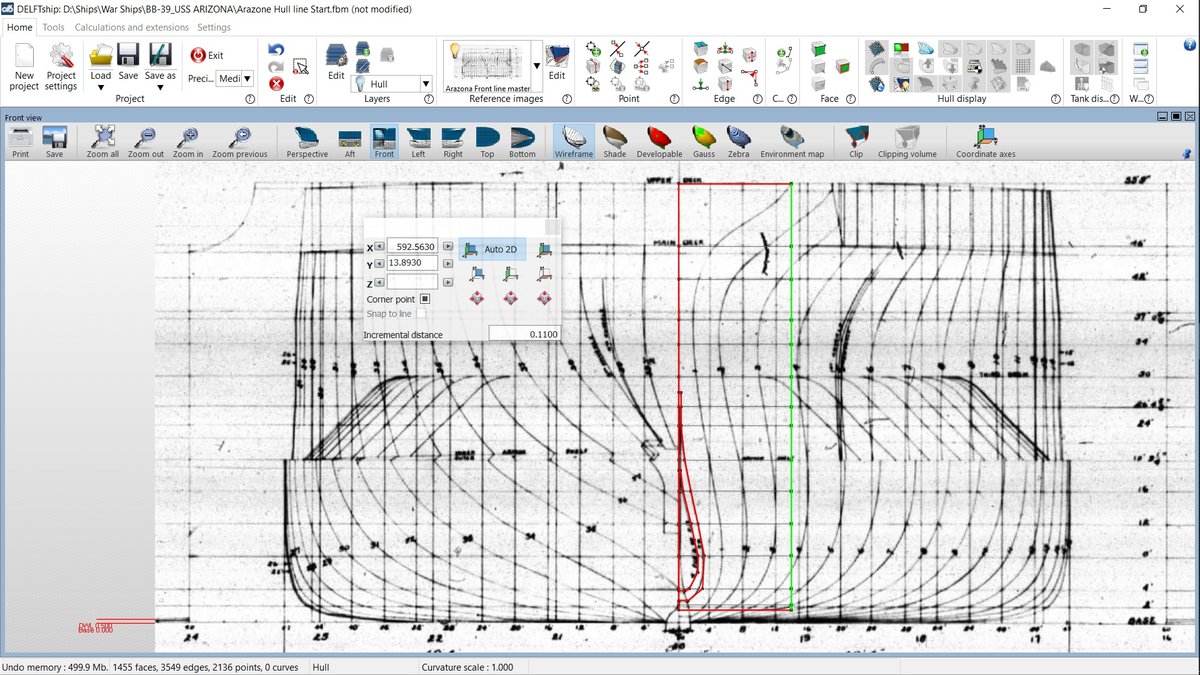1200x675 pixels.
Task: Show the Coordinate axes
Action: [x=985, y=141]
